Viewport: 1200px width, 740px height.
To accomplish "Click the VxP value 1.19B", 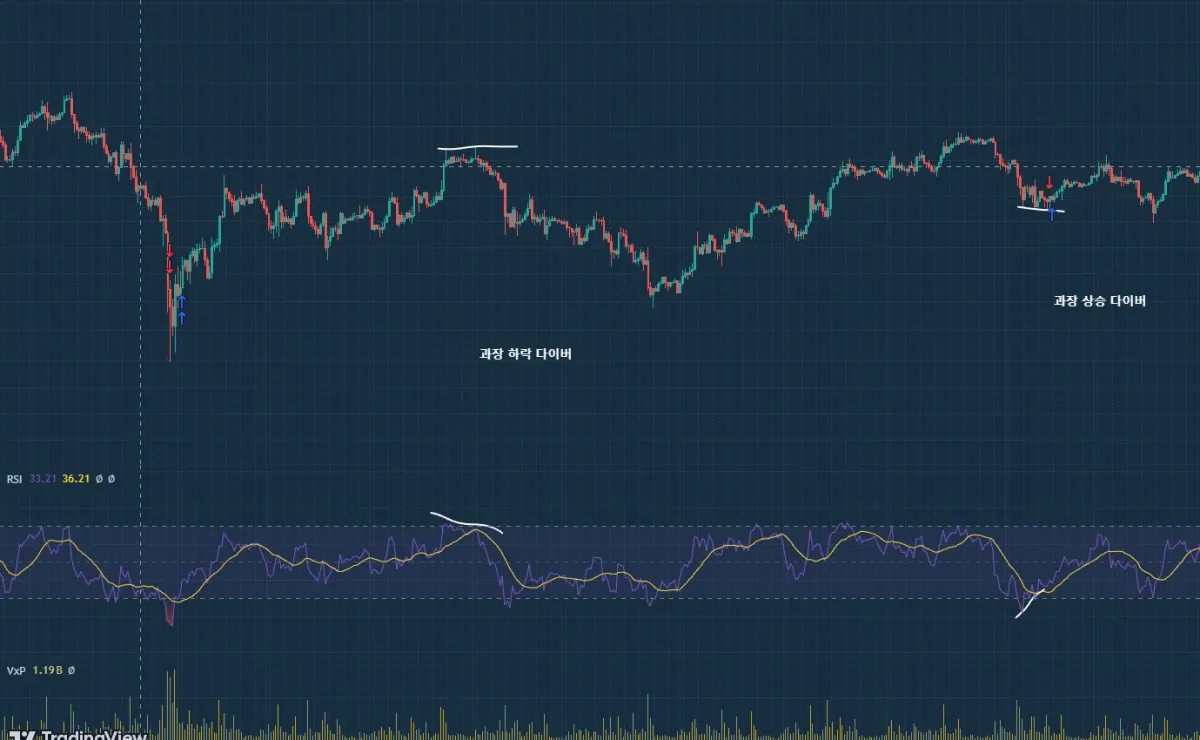I will coord(46,670).
